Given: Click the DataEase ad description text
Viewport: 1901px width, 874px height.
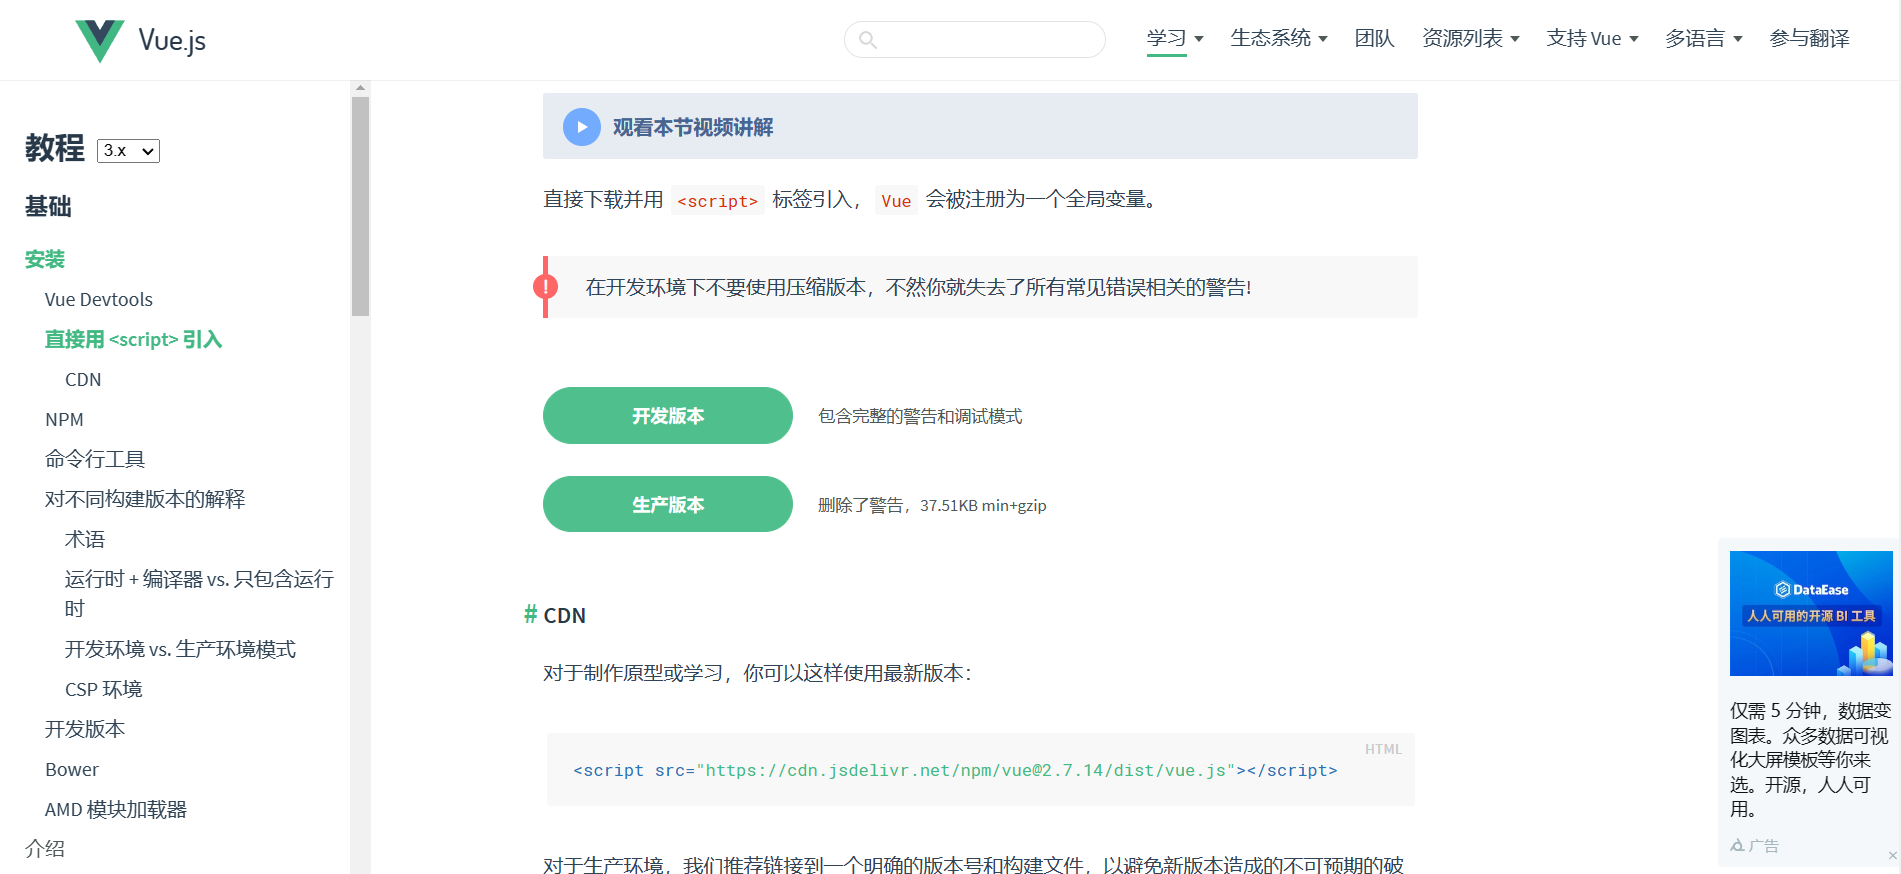Looking at the screenshot, I should 1811,760.
